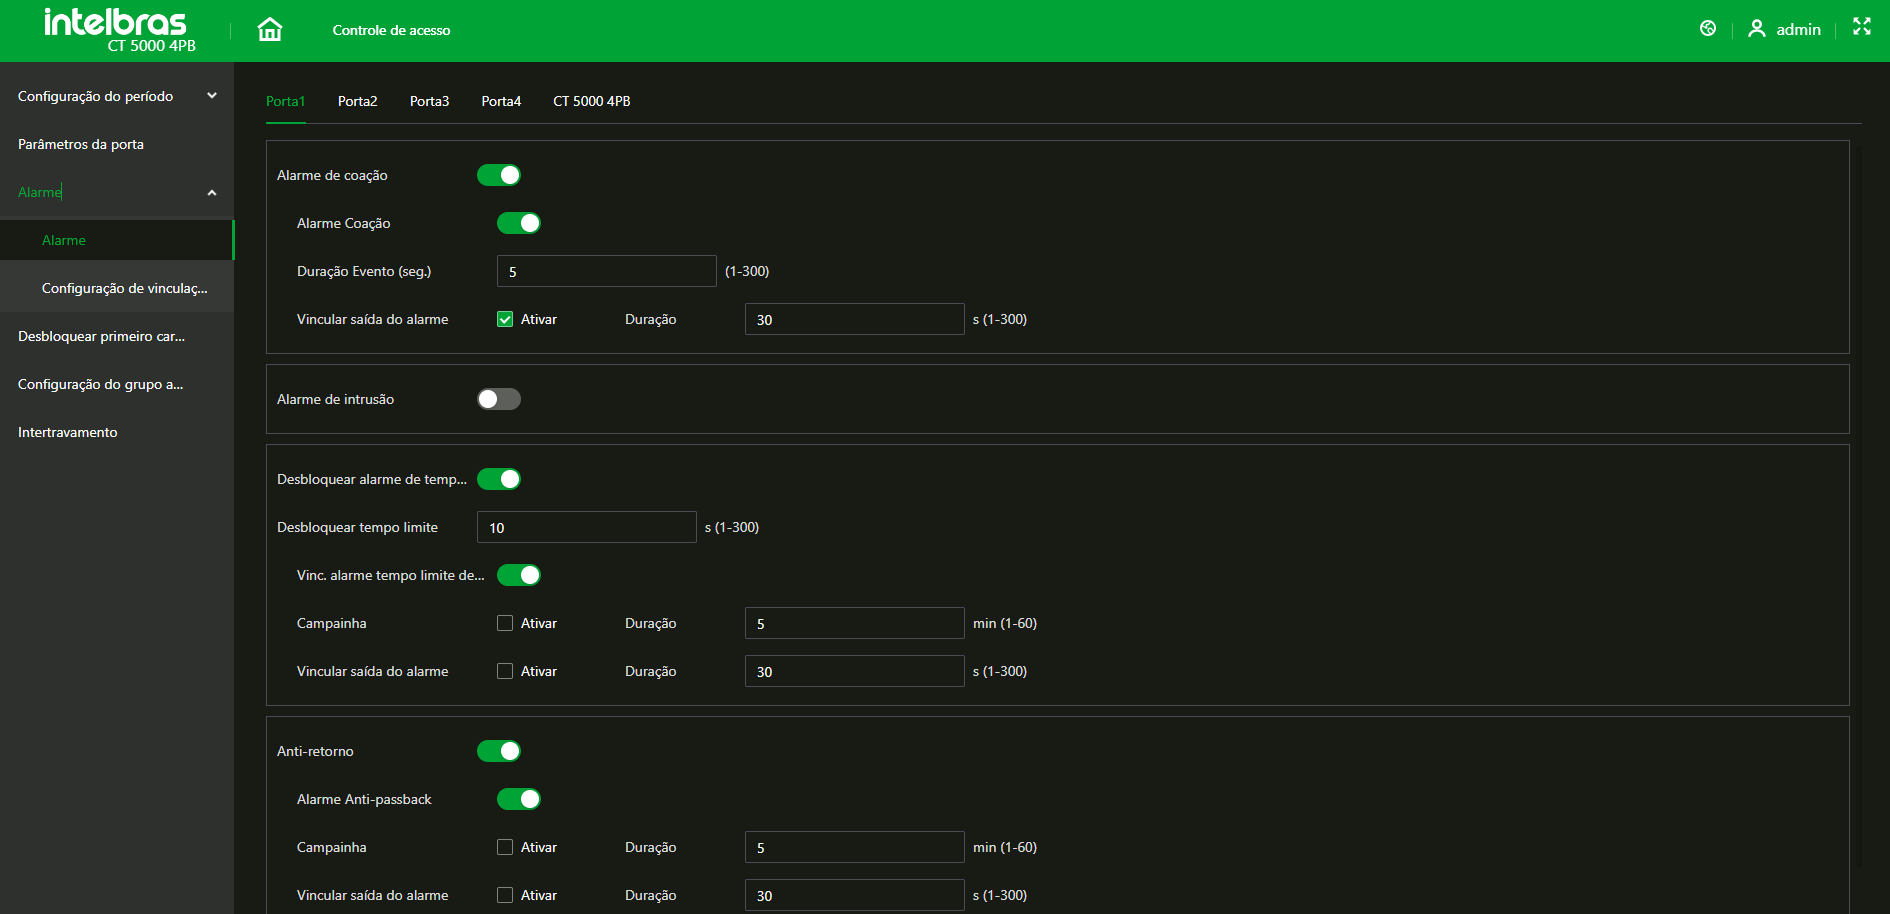This screenshot has height=914, width=1890.
Task: Click Desbloquear tempo limite input field
Action: tap(586, 527)
